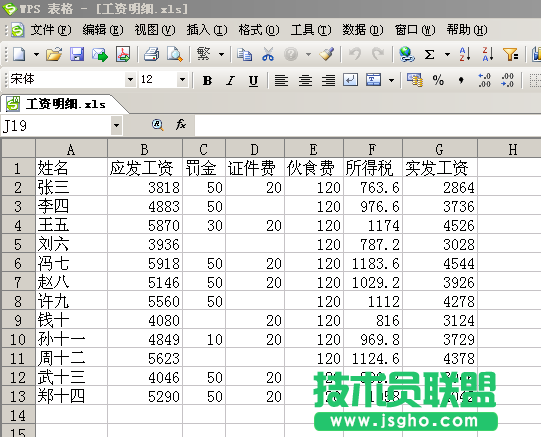The image size is (541, 437).
Task: Open the 工具(T) menu
Action: [x=311, y=30]
